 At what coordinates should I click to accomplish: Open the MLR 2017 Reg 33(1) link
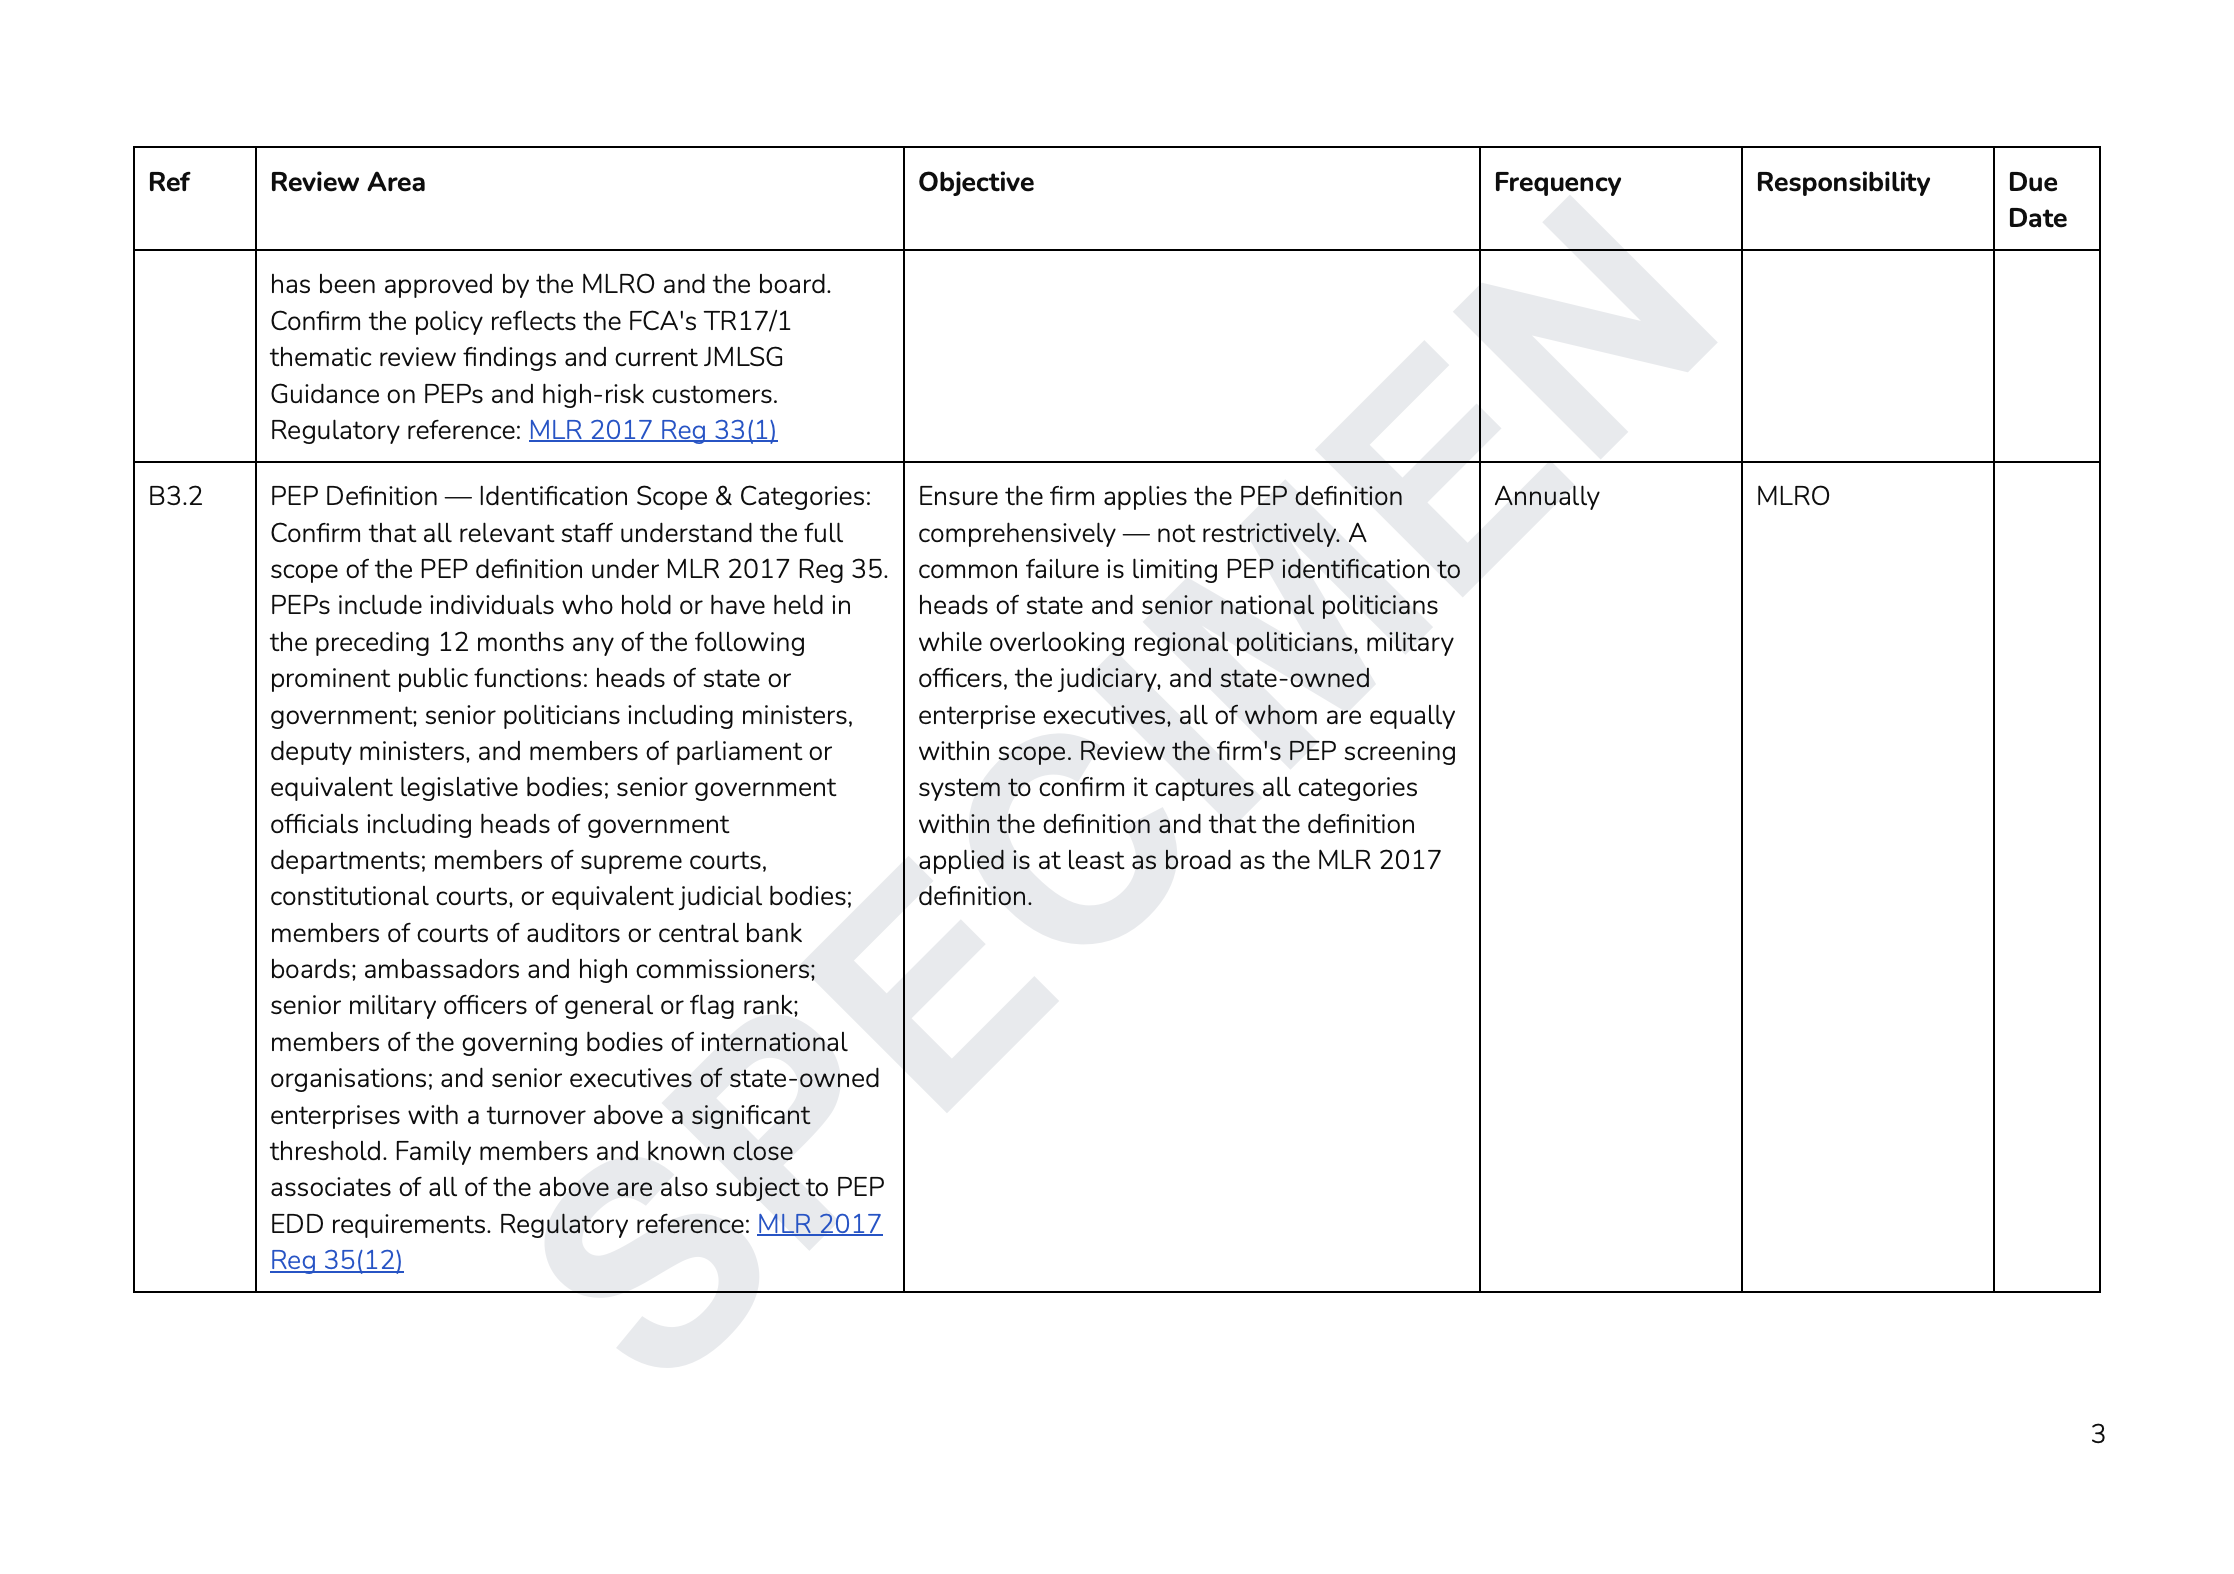652,430
